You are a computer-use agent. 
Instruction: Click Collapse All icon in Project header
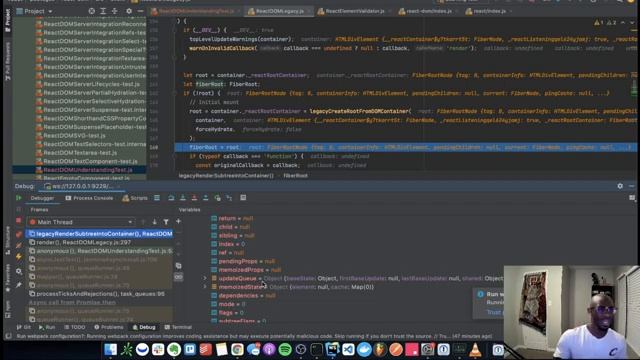pyautogui.click(x=115, y=11)
